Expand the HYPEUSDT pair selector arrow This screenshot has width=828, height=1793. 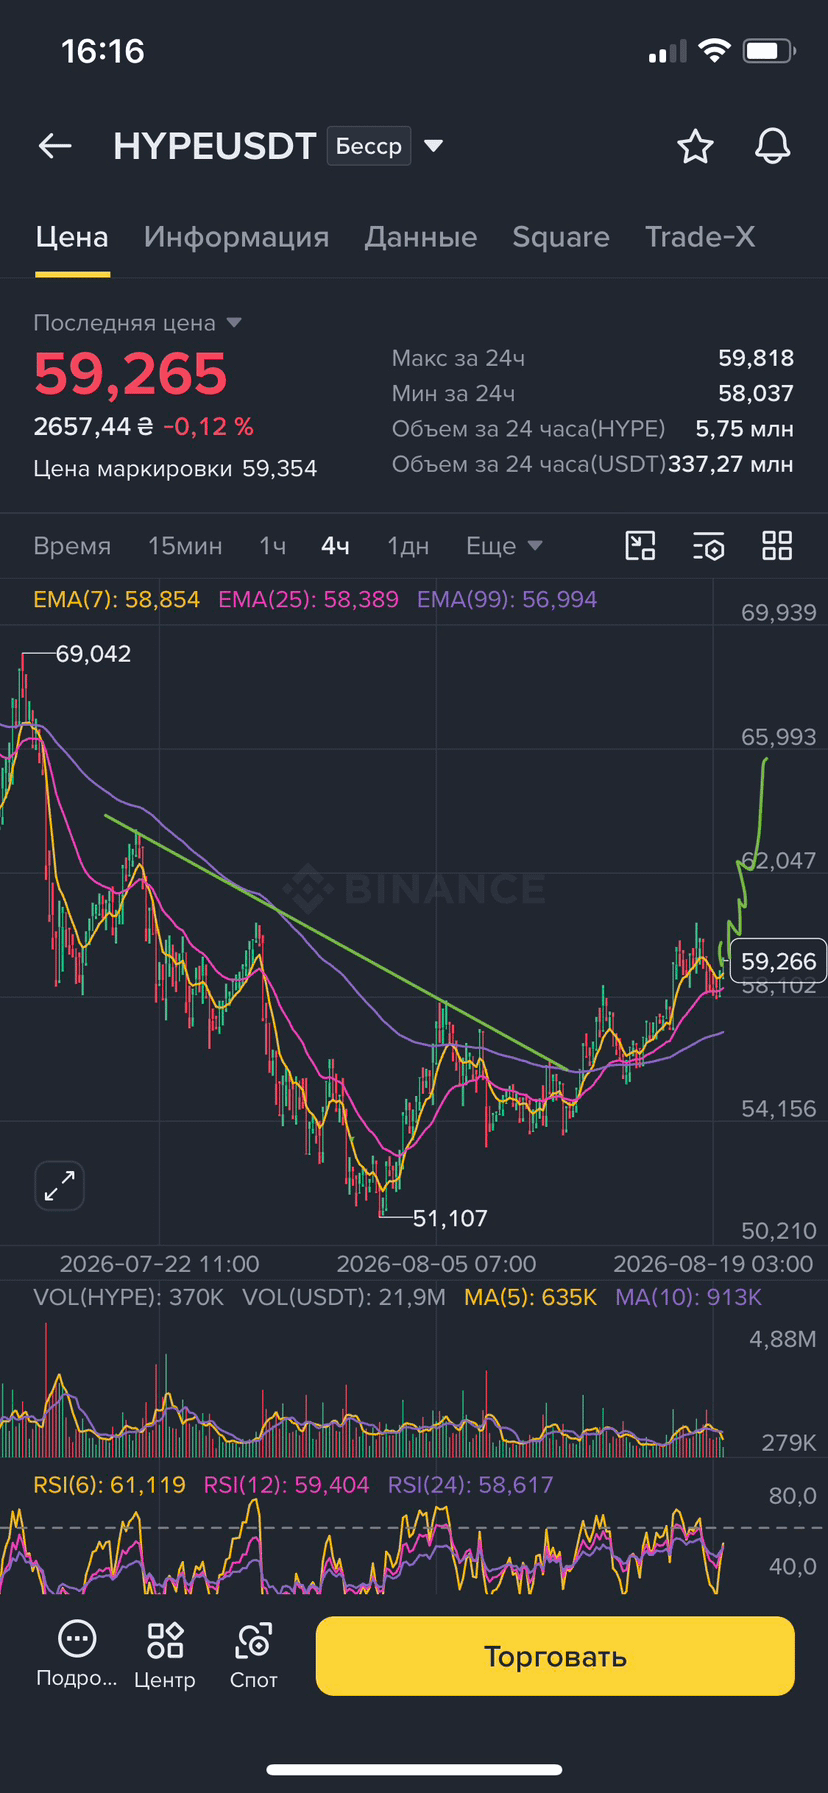click(433, 146)
